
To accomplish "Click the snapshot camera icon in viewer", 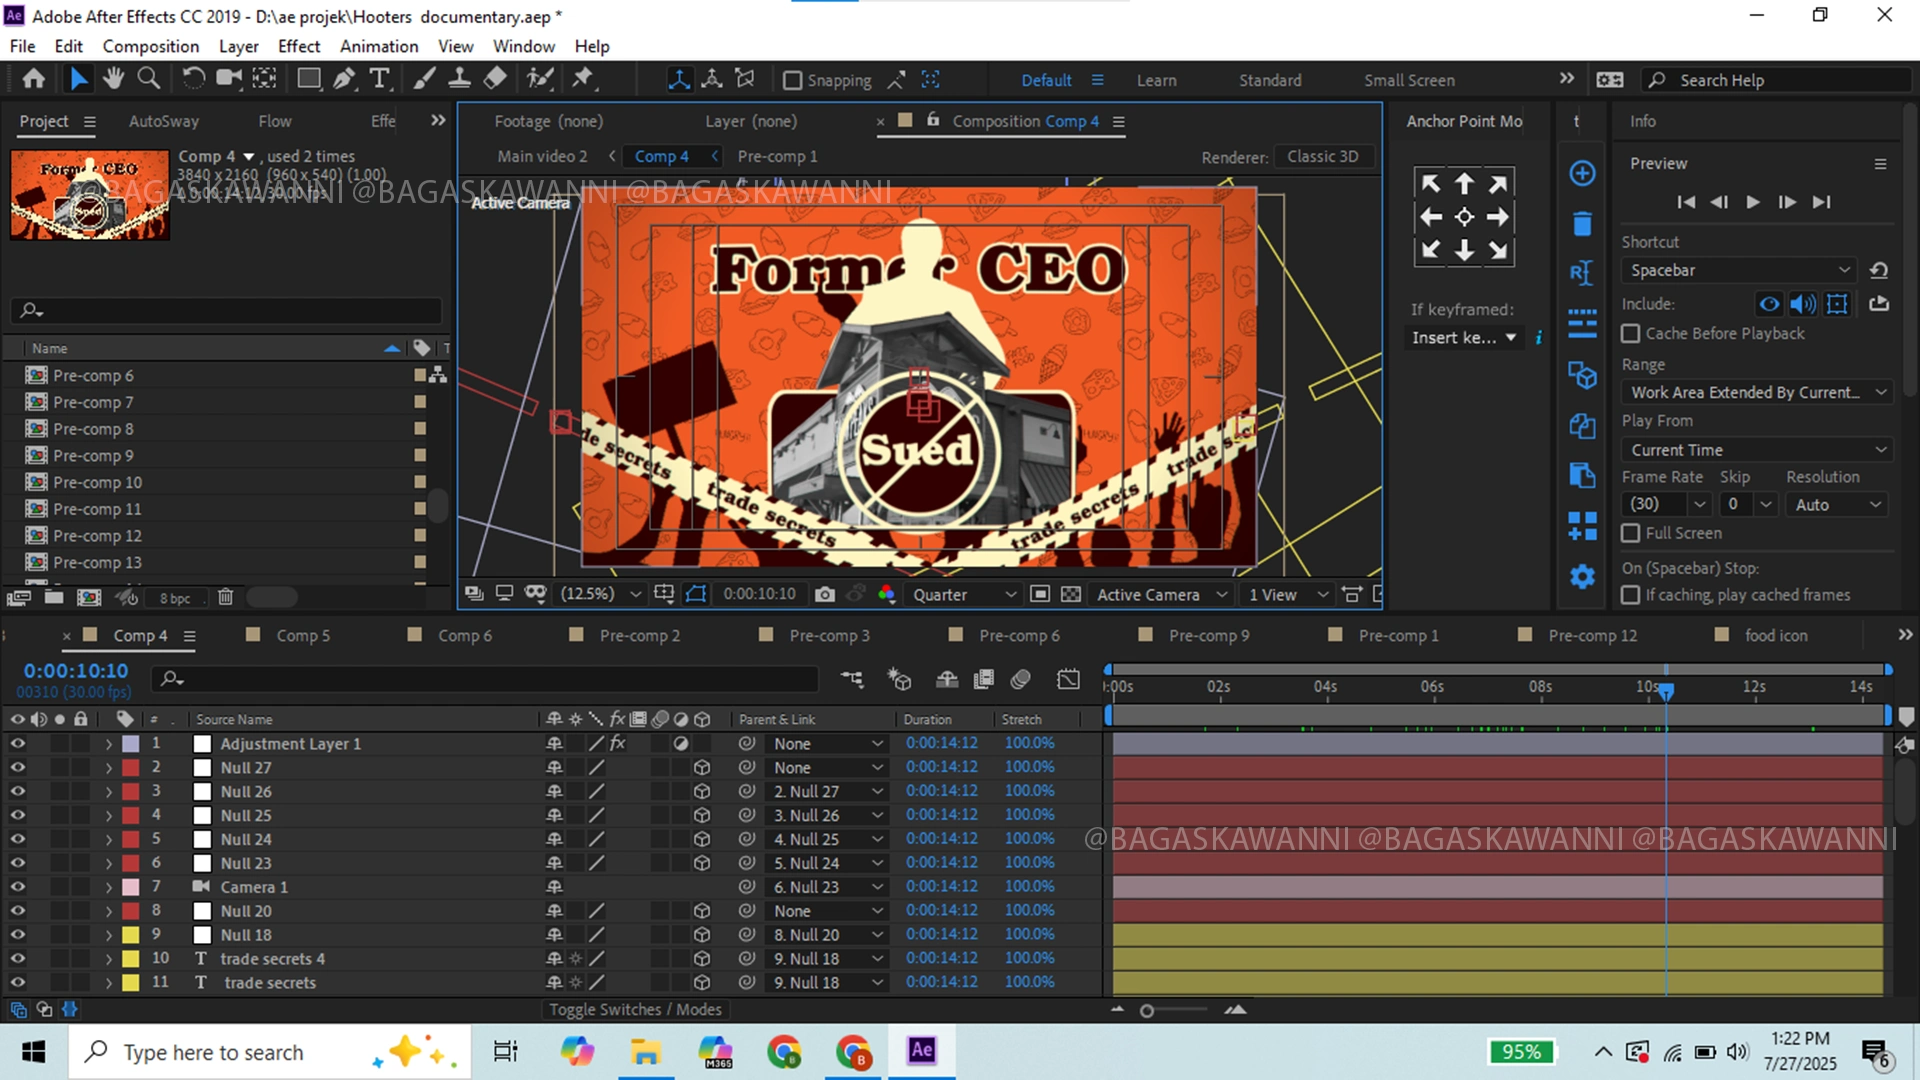I will [x=825, y=594].
